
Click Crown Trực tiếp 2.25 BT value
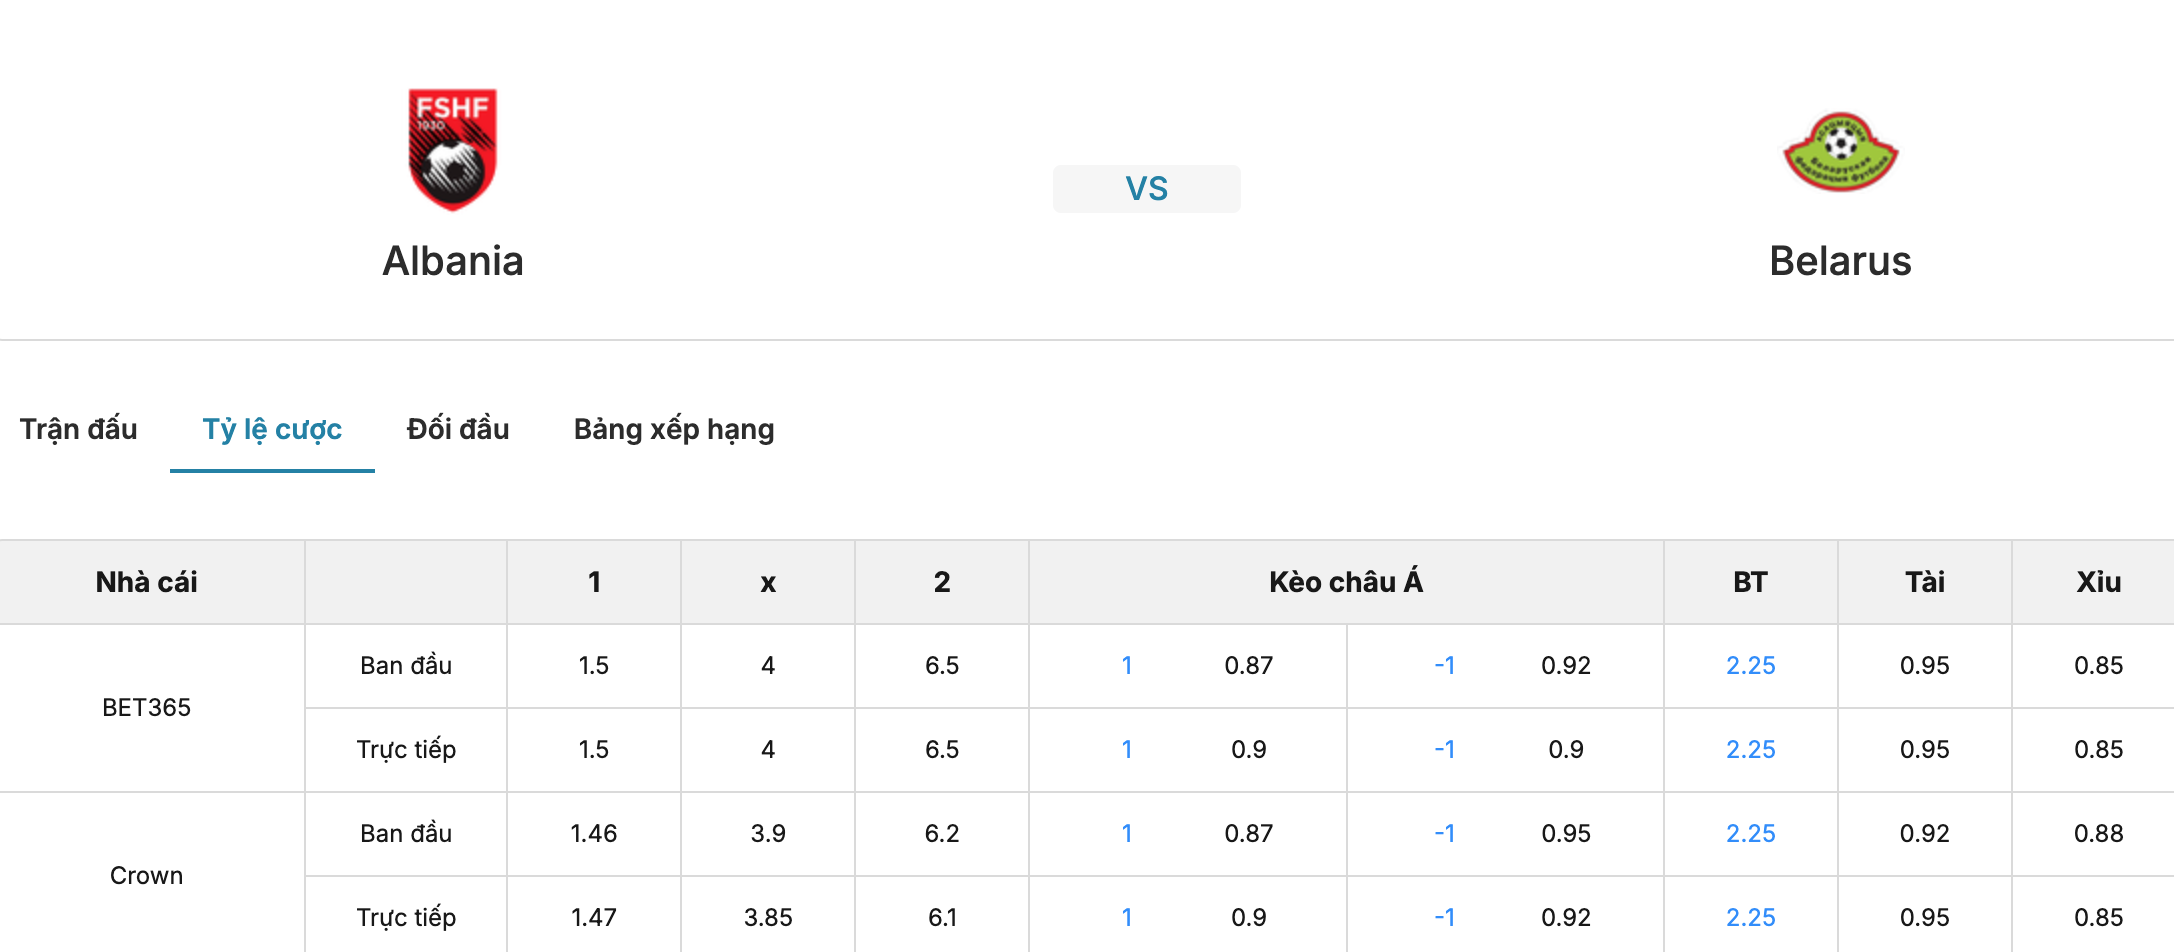1750,917
